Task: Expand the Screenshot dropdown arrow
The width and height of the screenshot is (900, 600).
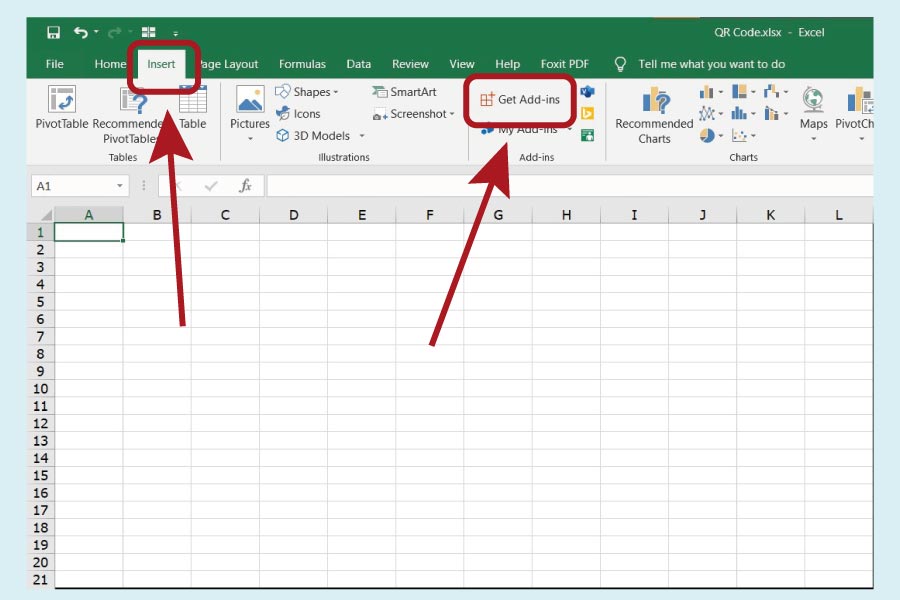Action: [452, 114]
